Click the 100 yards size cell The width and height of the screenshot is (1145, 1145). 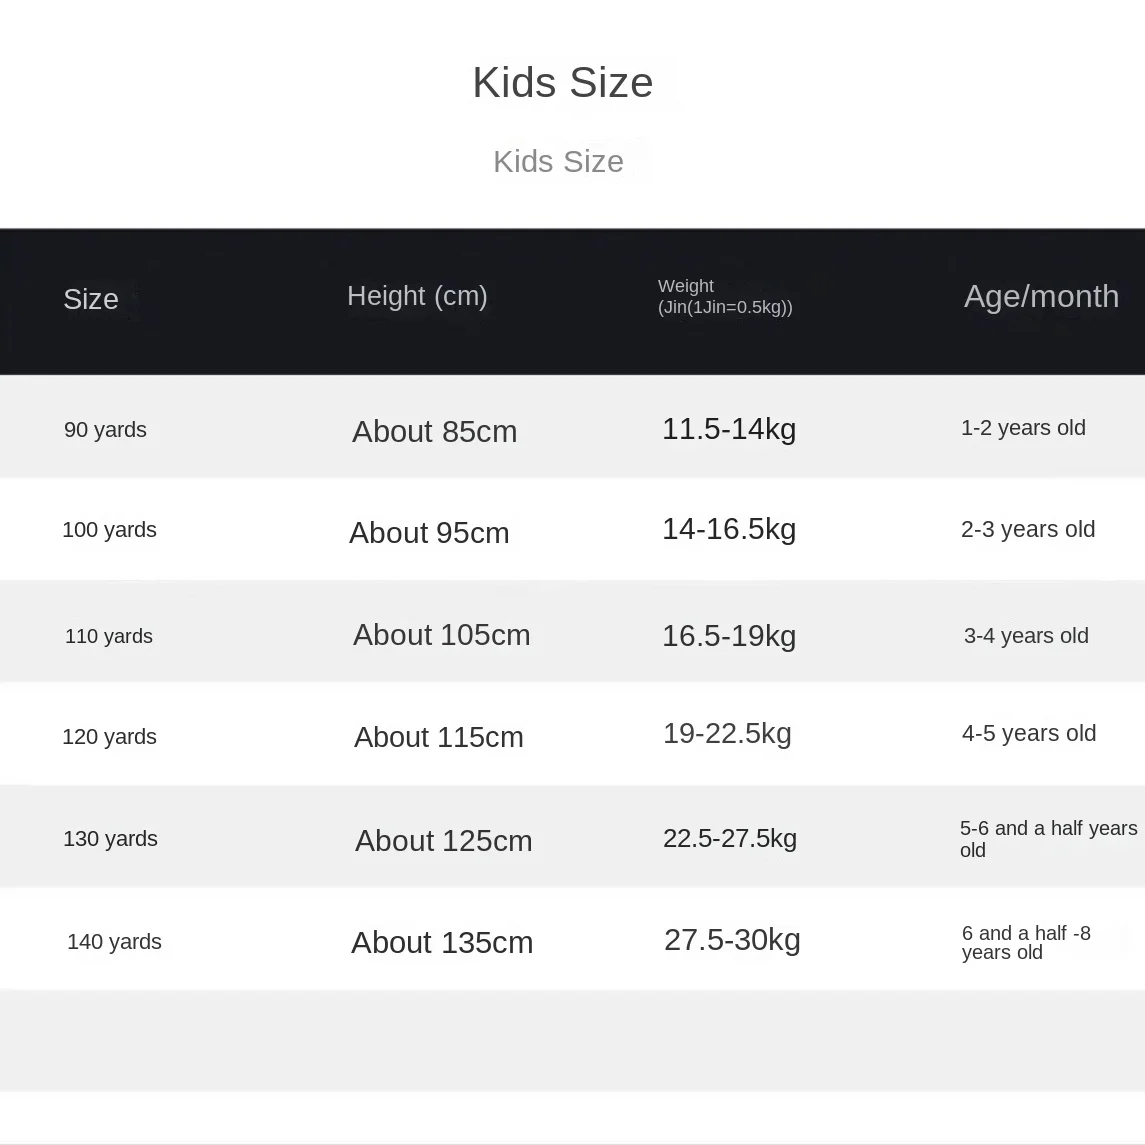click(x=110, y=529)
